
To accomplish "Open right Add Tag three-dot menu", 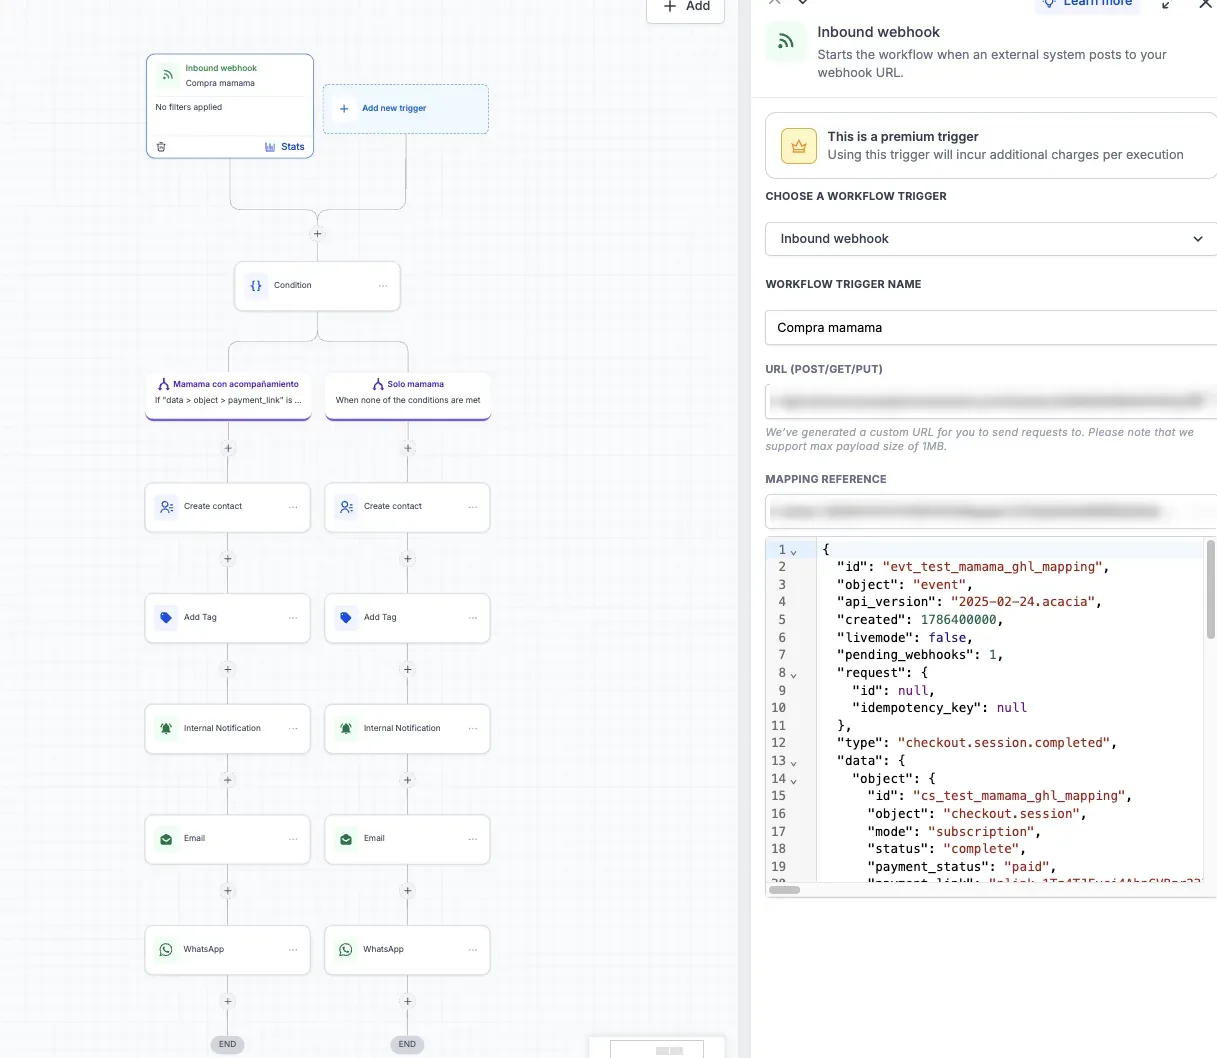I will pos(473,618).
